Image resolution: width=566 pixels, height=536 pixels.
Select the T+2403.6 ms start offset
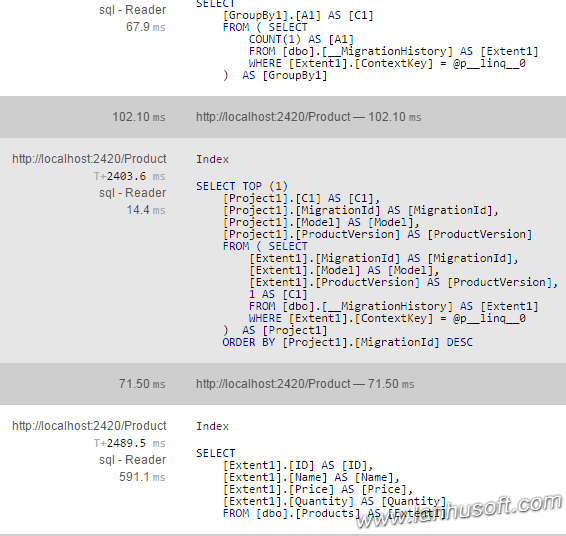click(x=130, y=176)
